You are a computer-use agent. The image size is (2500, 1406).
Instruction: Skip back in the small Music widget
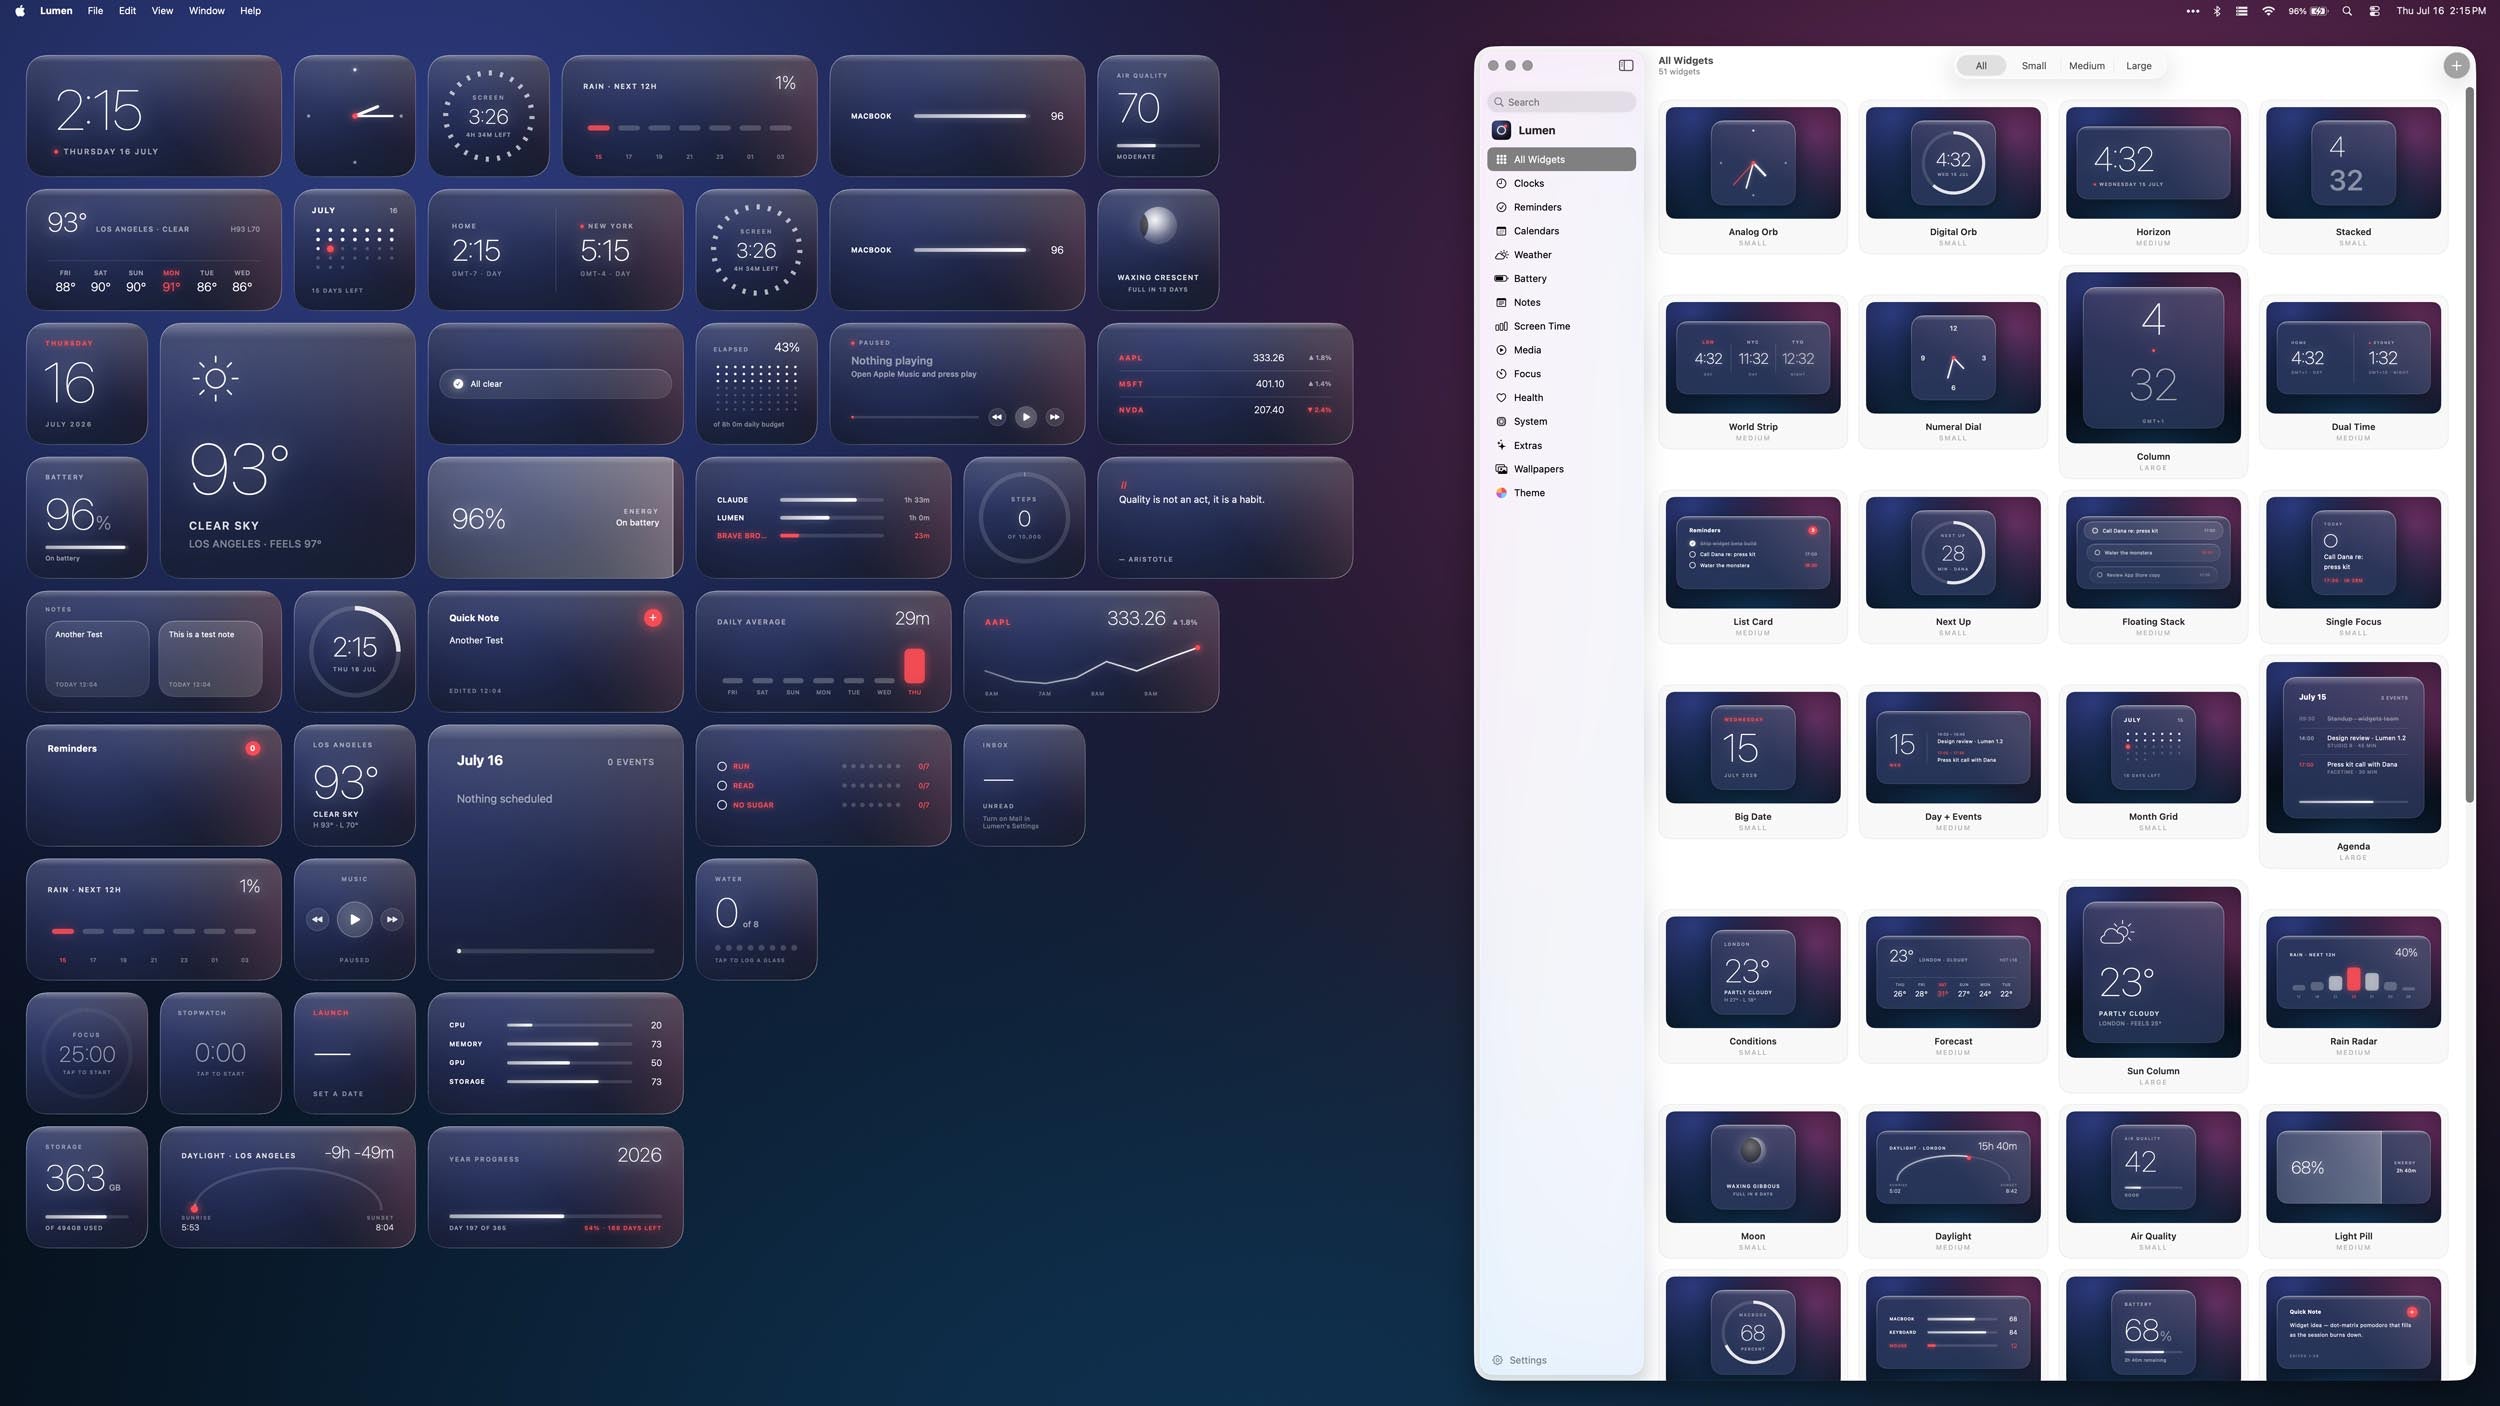coord(317,919)
